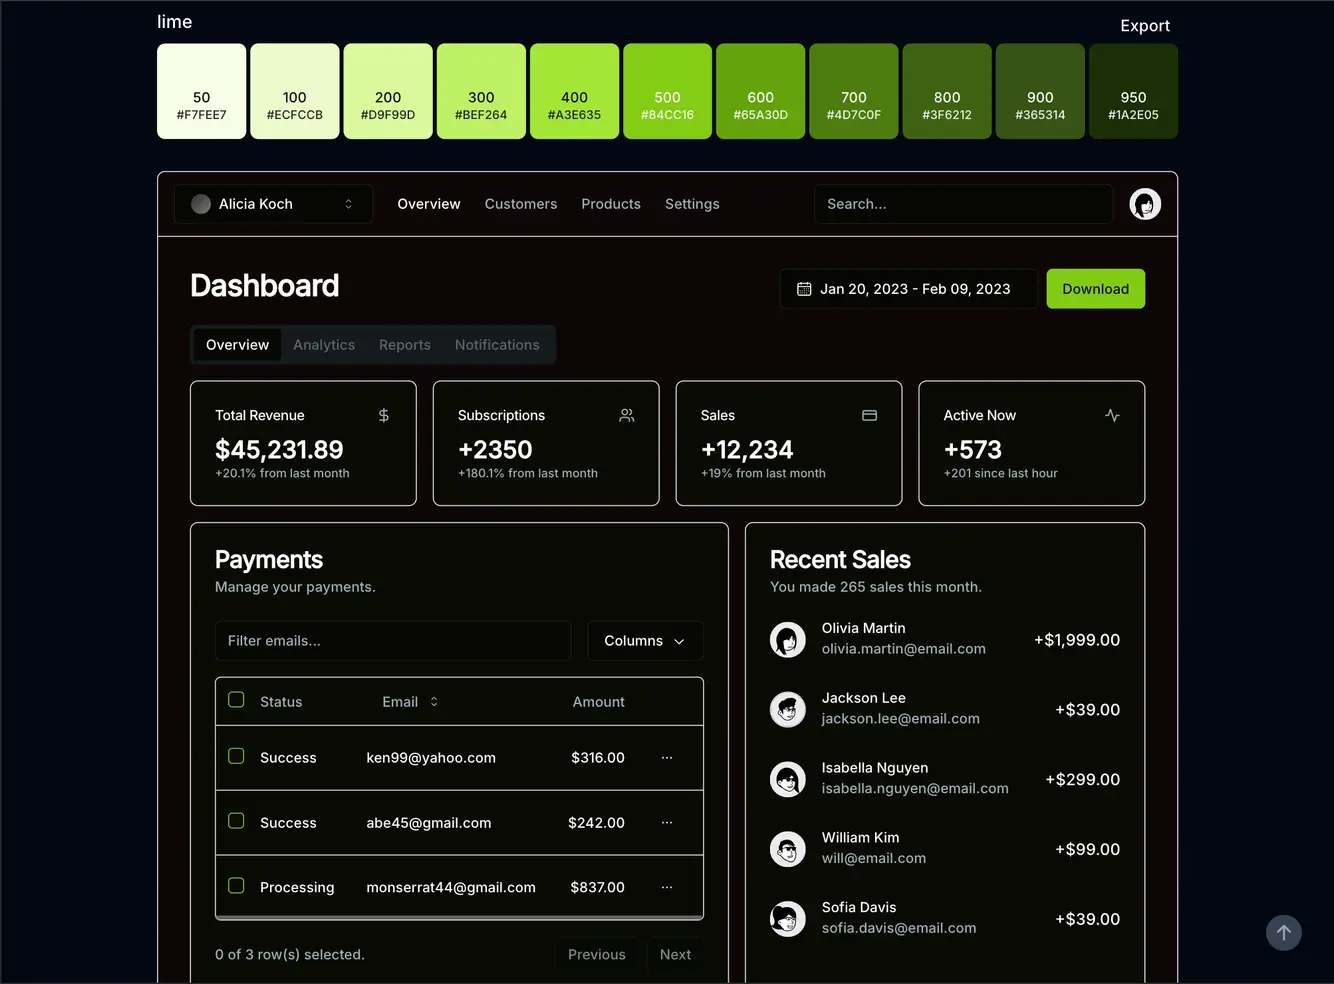
Task: Click the $837.00 amount cell
Action: 597,887
